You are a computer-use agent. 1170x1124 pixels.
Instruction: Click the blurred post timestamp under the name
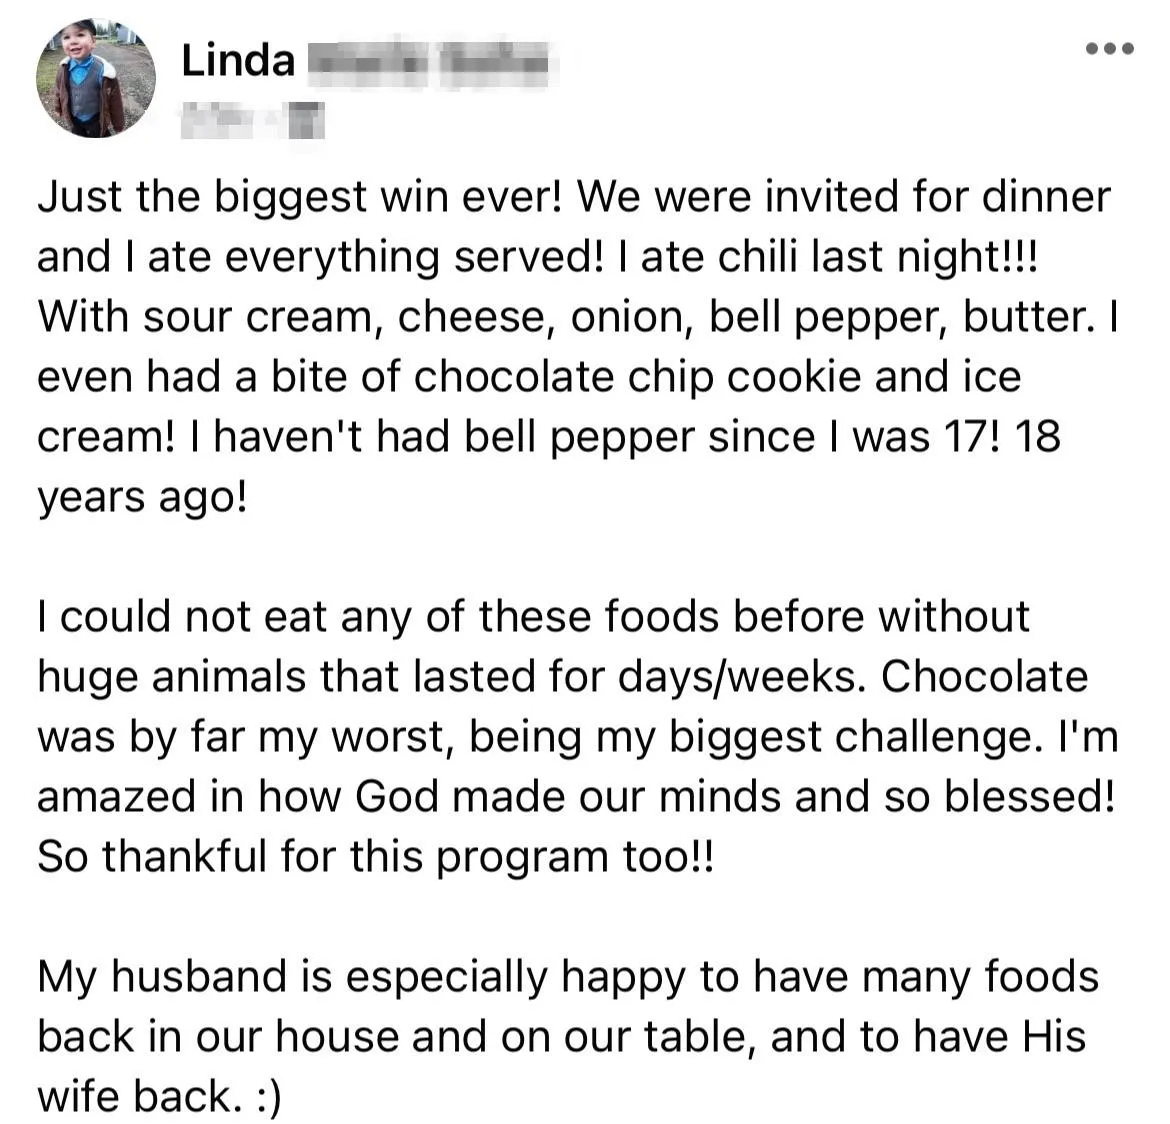[x=220, y=119]
